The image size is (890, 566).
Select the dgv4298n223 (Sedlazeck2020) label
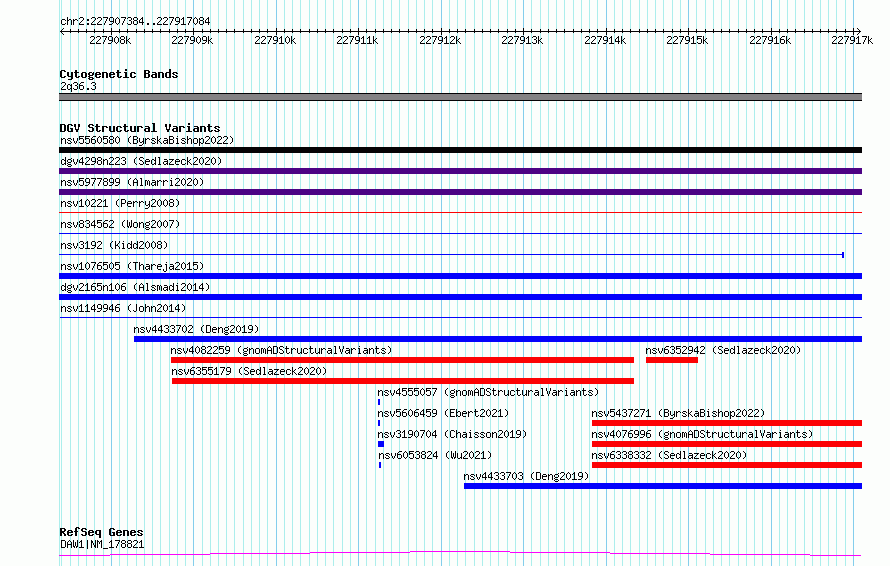pyautogui.click(x=141, y=161)
